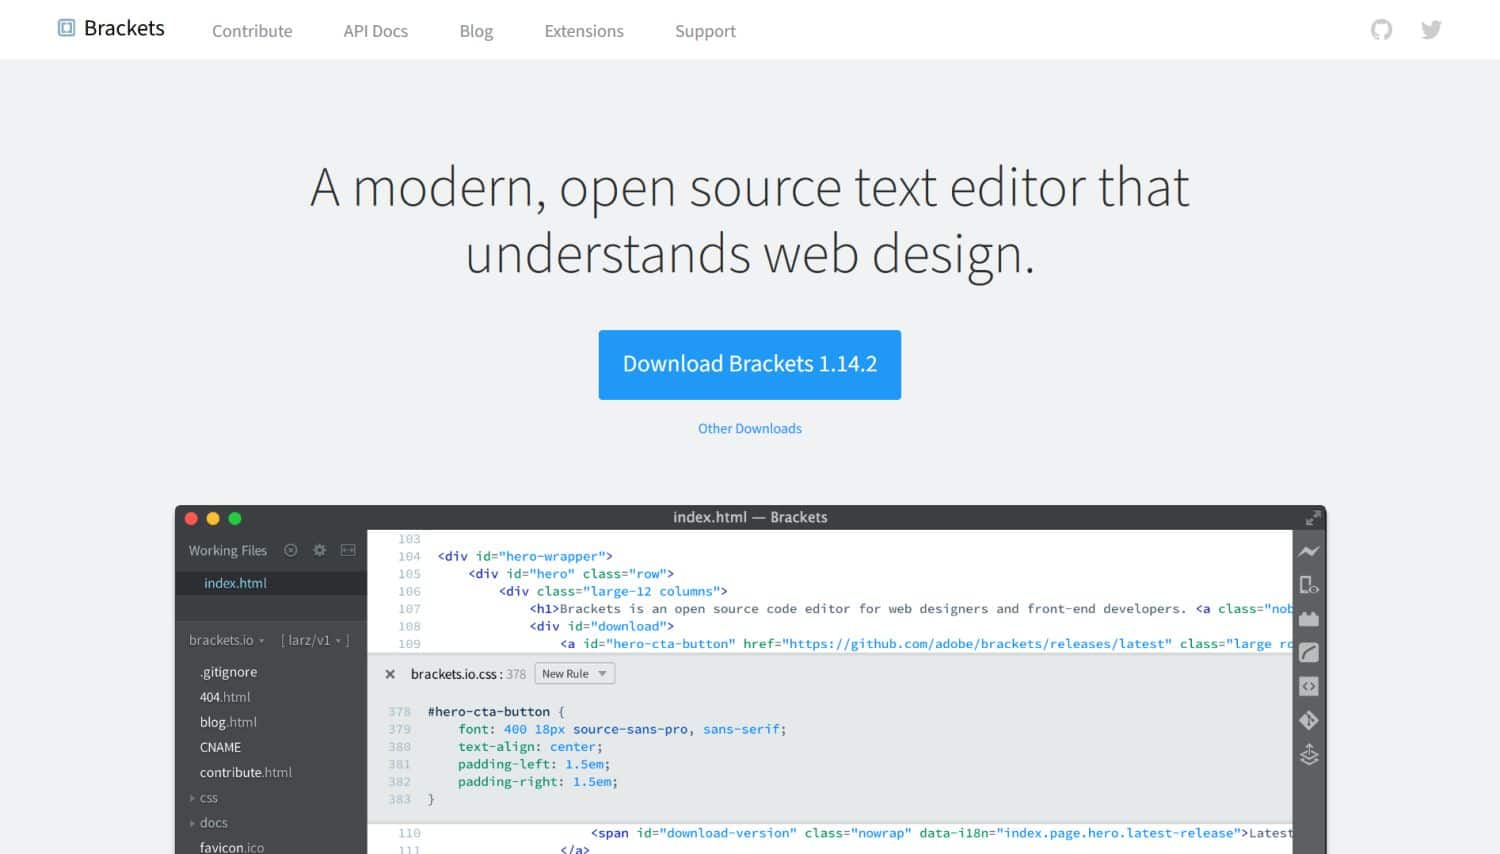Click the Other Downloads link
This screenshot has height=854, width=1500.
(750, 428)
